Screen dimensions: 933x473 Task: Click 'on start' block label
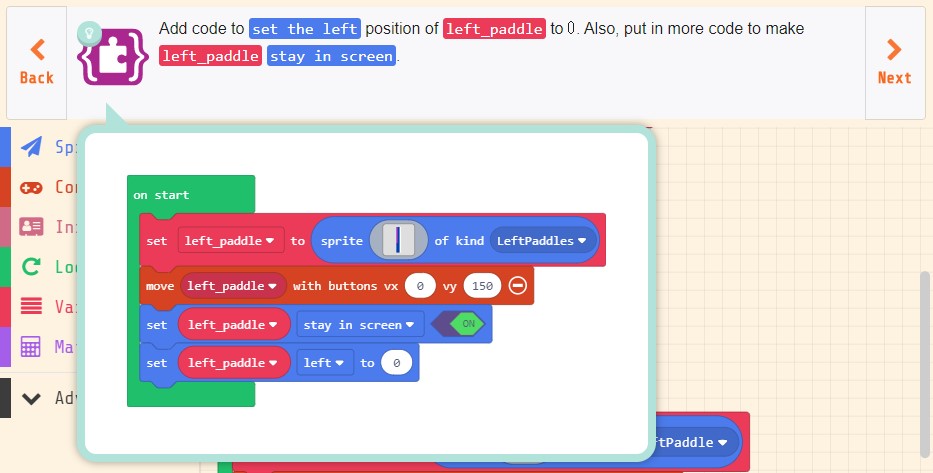click(x=161, y=195)
